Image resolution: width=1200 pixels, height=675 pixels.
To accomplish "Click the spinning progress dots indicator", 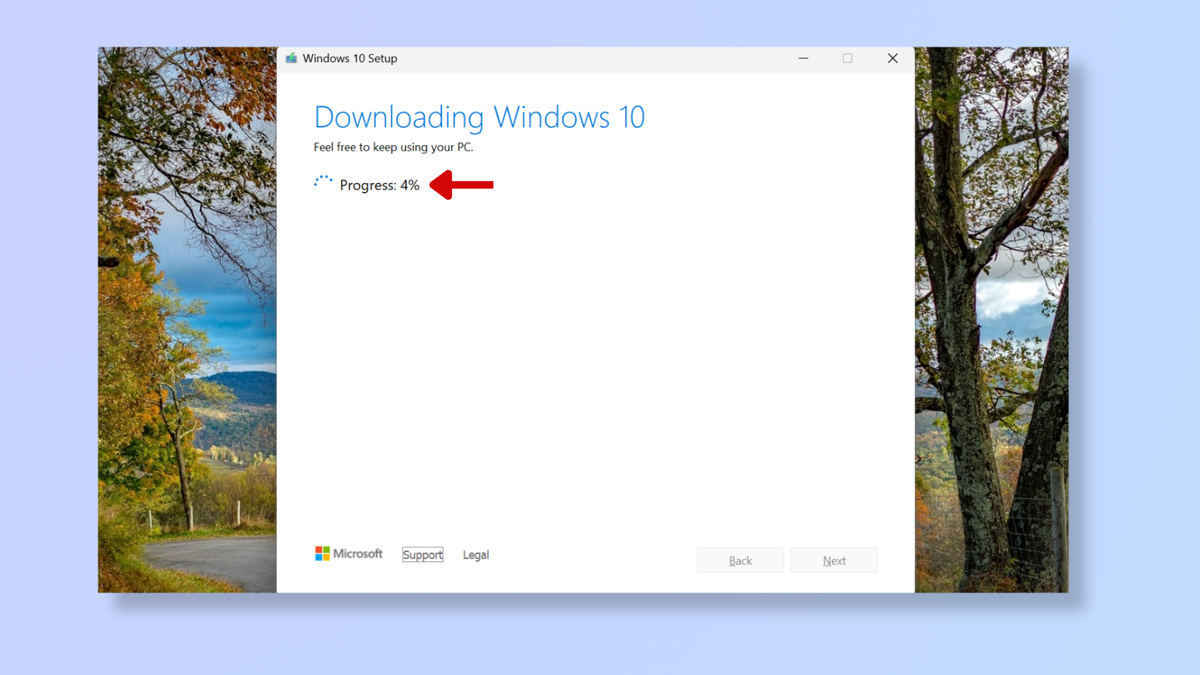I will (x=322, y=182).
